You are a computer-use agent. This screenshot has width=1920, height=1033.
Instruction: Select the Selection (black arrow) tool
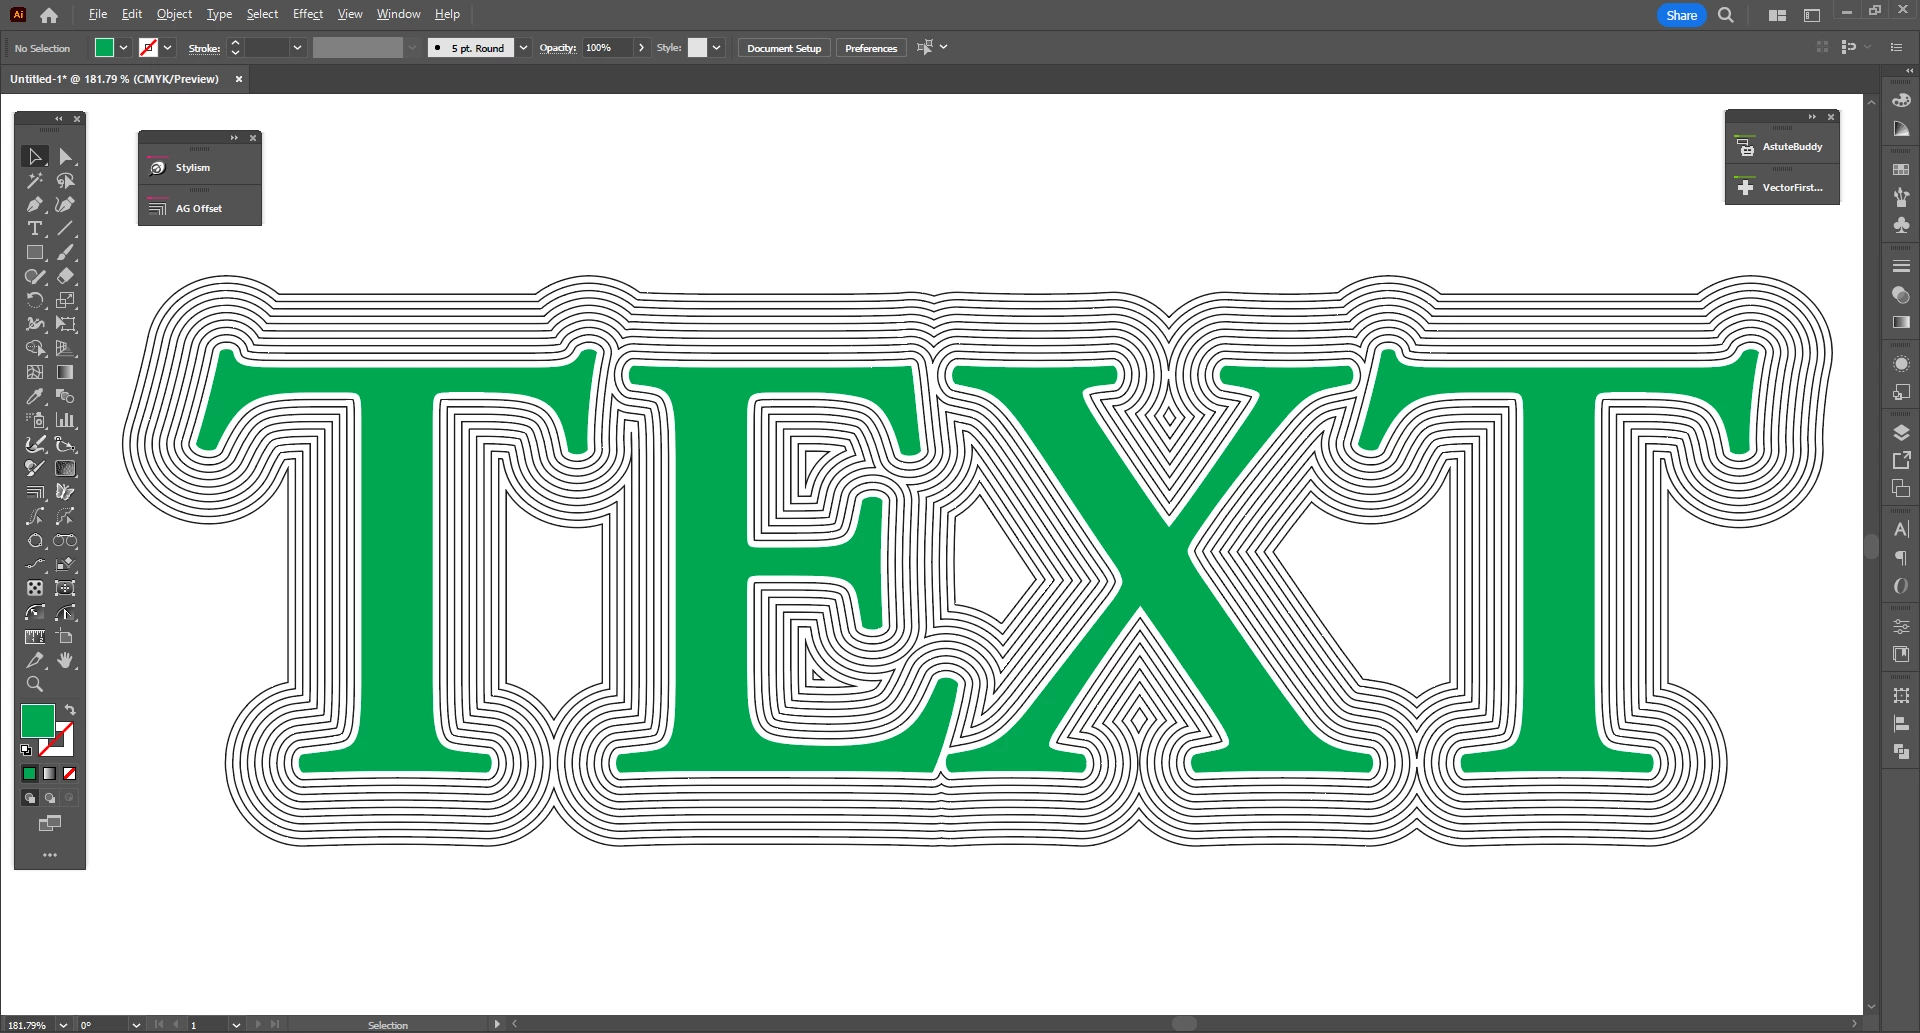point(35,156)
